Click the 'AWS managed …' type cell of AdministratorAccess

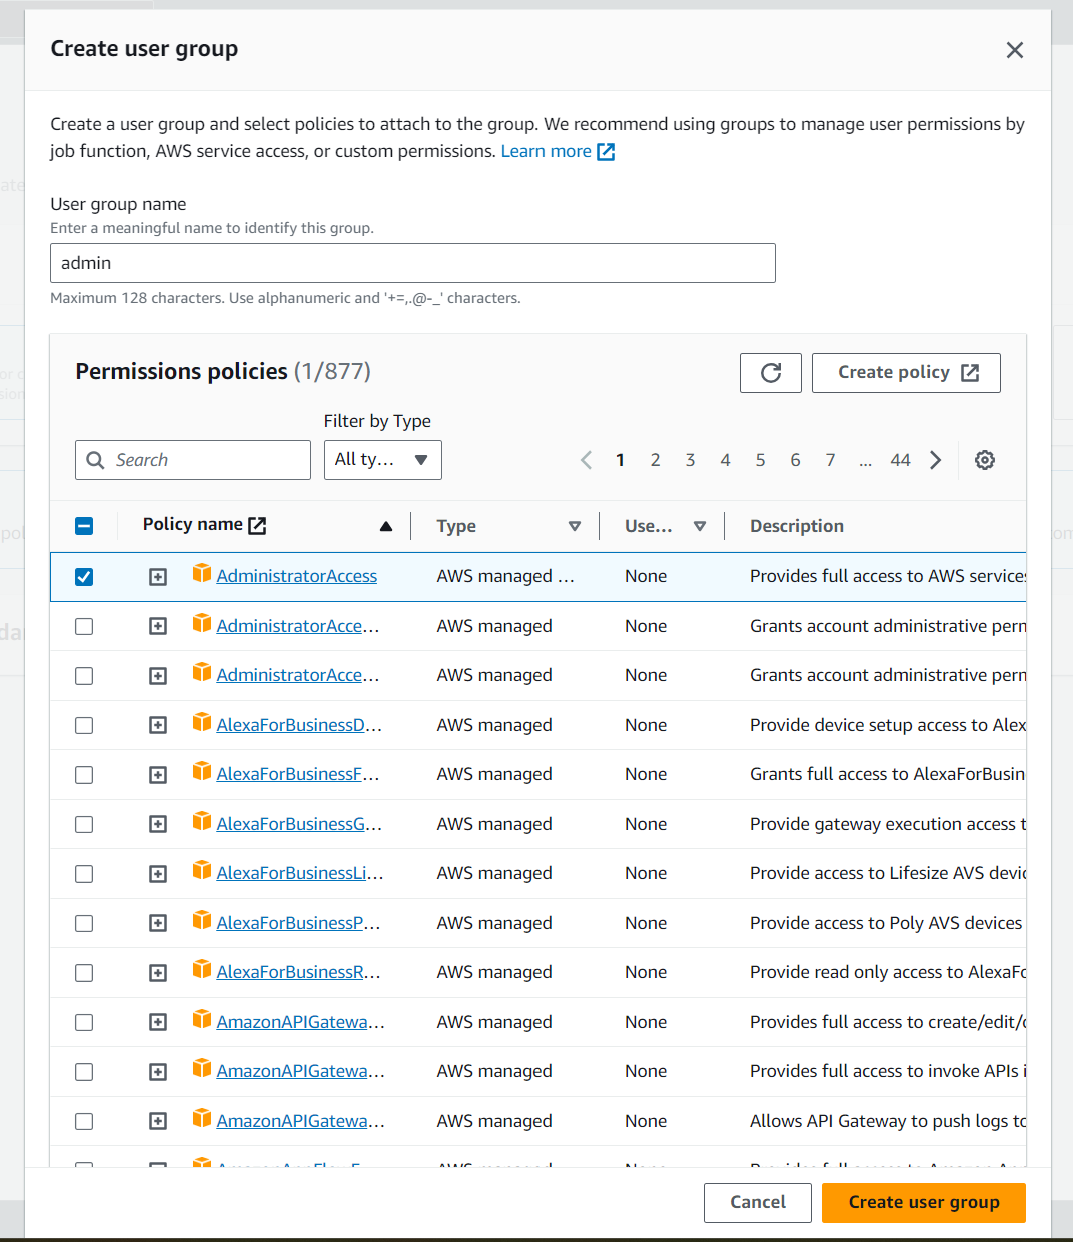point(506,576)
